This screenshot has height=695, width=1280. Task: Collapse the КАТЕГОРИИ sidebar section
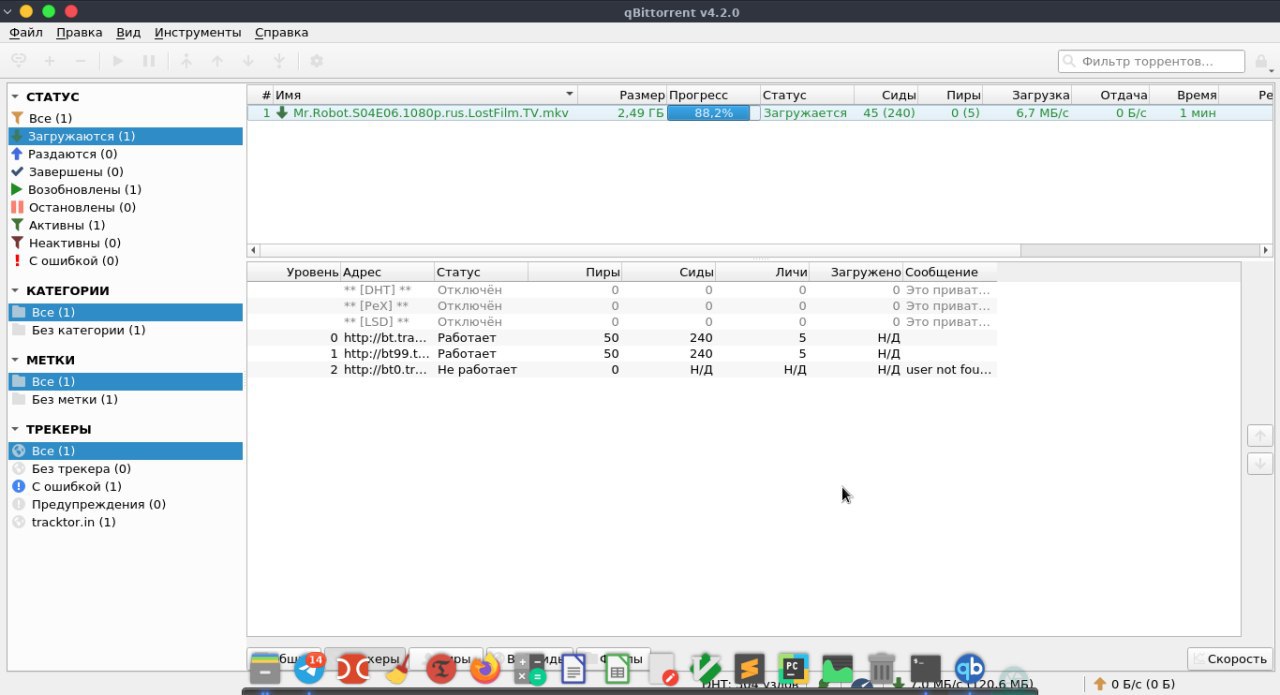point(15,291)
